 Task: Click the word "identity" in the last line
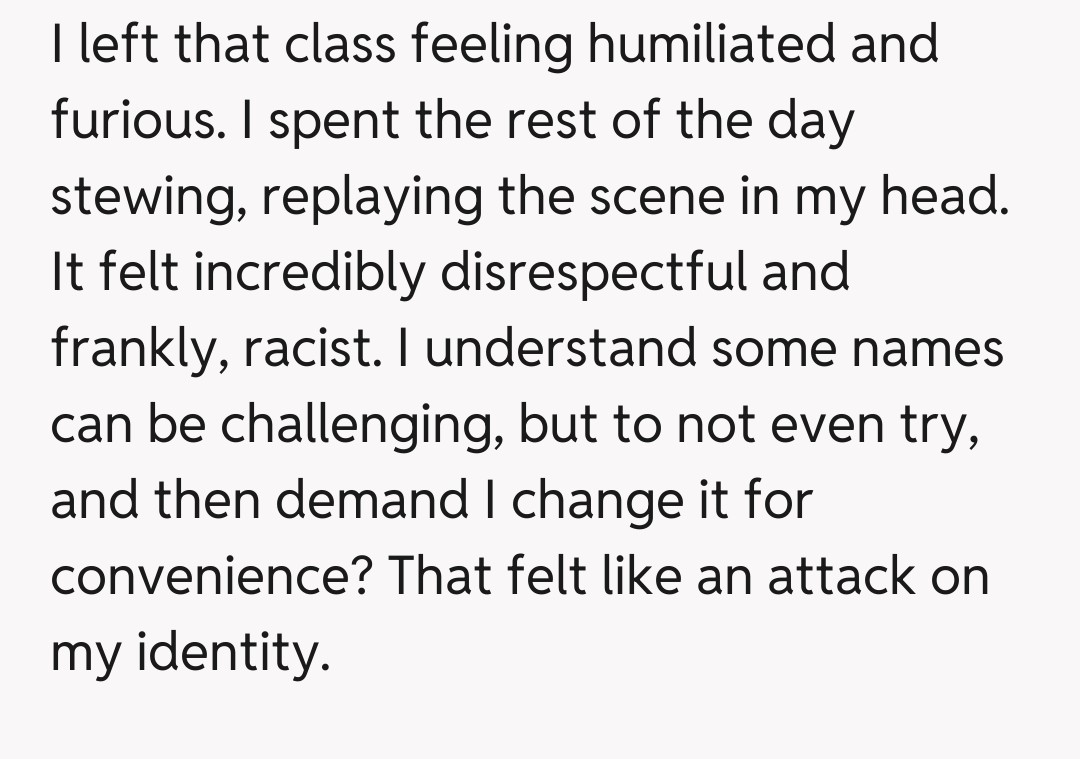234,652
